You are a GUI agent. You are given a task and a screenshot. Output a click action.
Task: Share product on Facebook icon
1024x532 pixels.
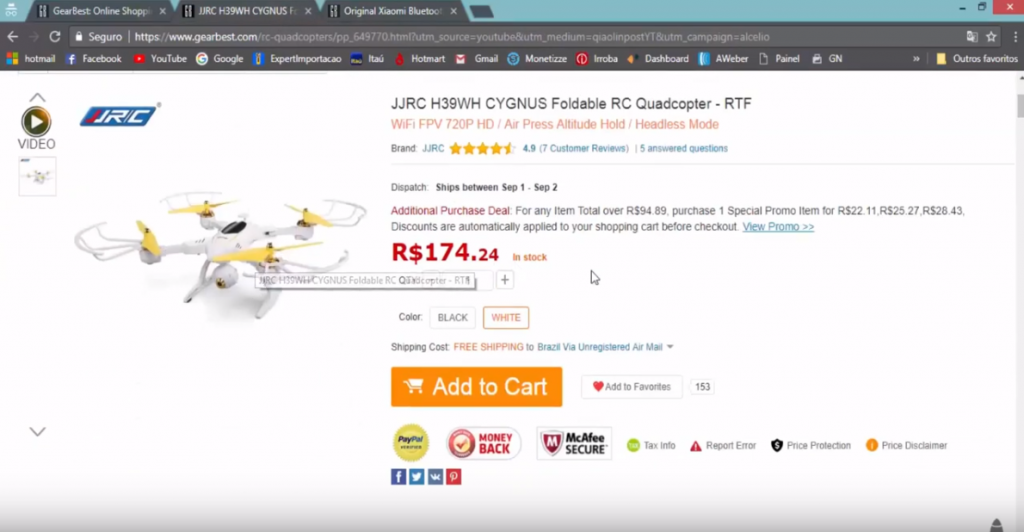(x=398, y=477)
